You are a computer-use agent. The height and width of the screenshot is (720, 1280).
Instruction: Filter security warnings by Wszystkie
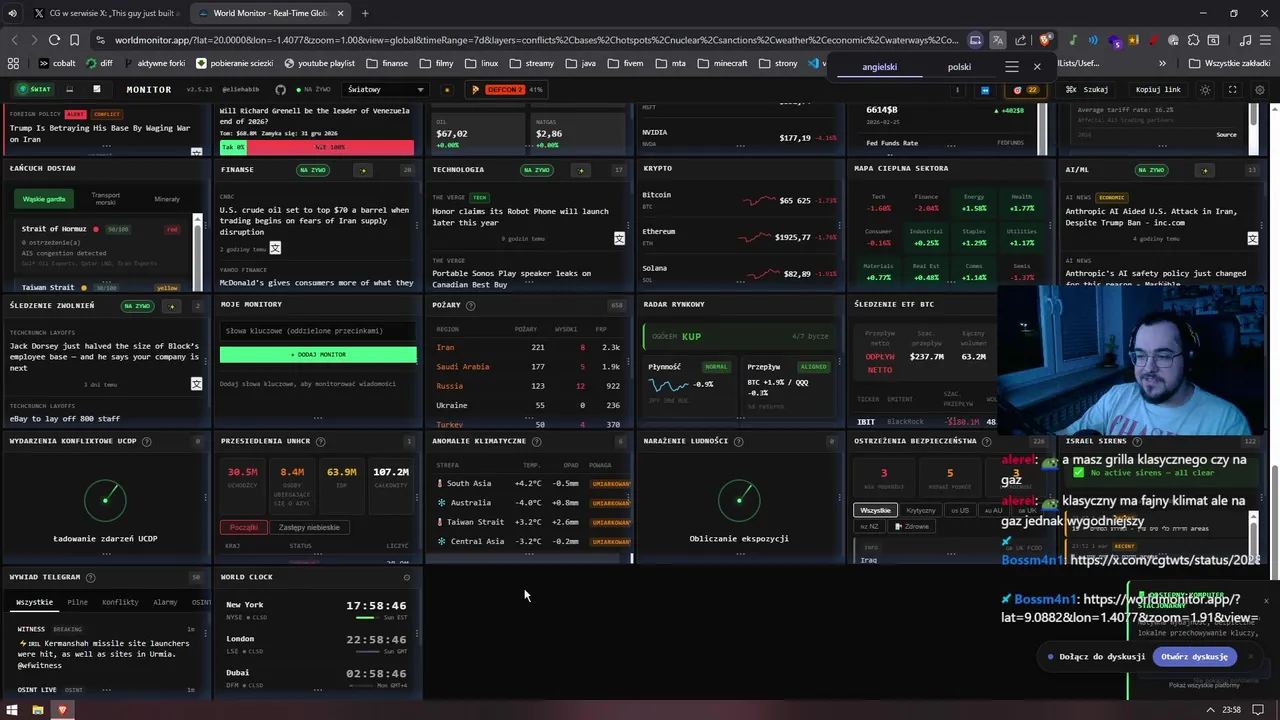pyautogui.click(x=875, y=510)
